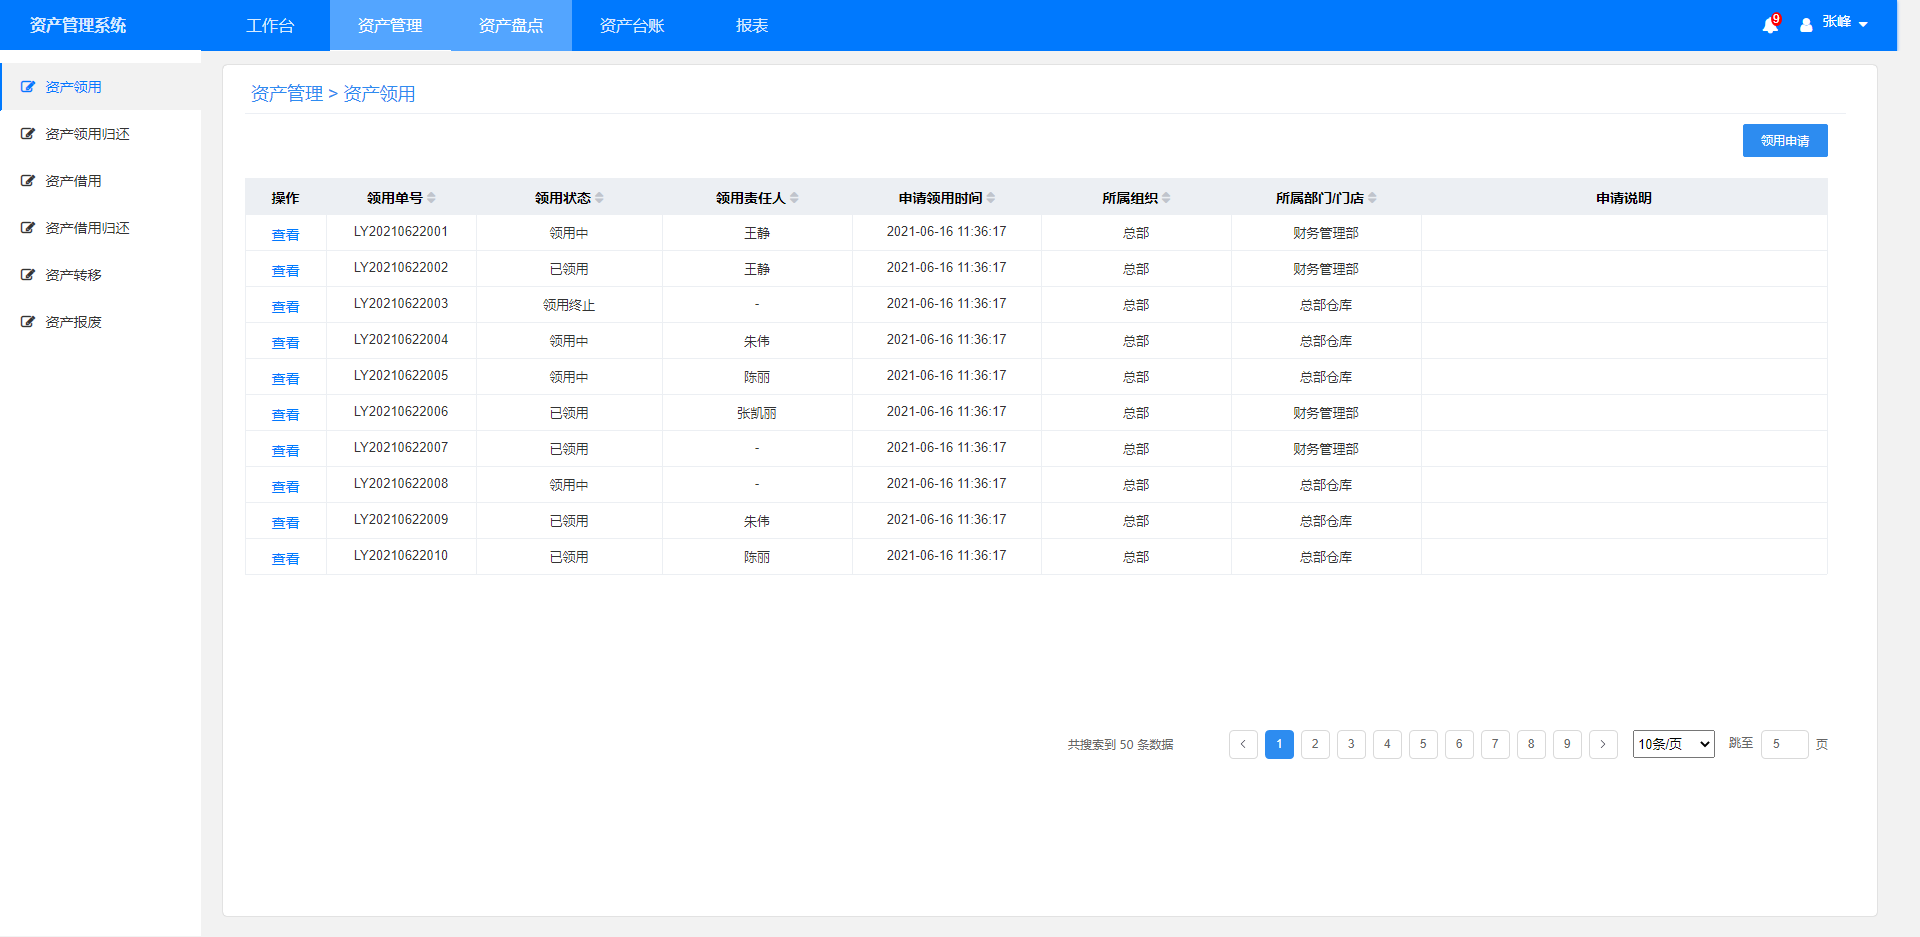This screenshot has width=1920, height=937.
Task: Click the edit icon beside 资产借用
Action: tap(28, 181)
